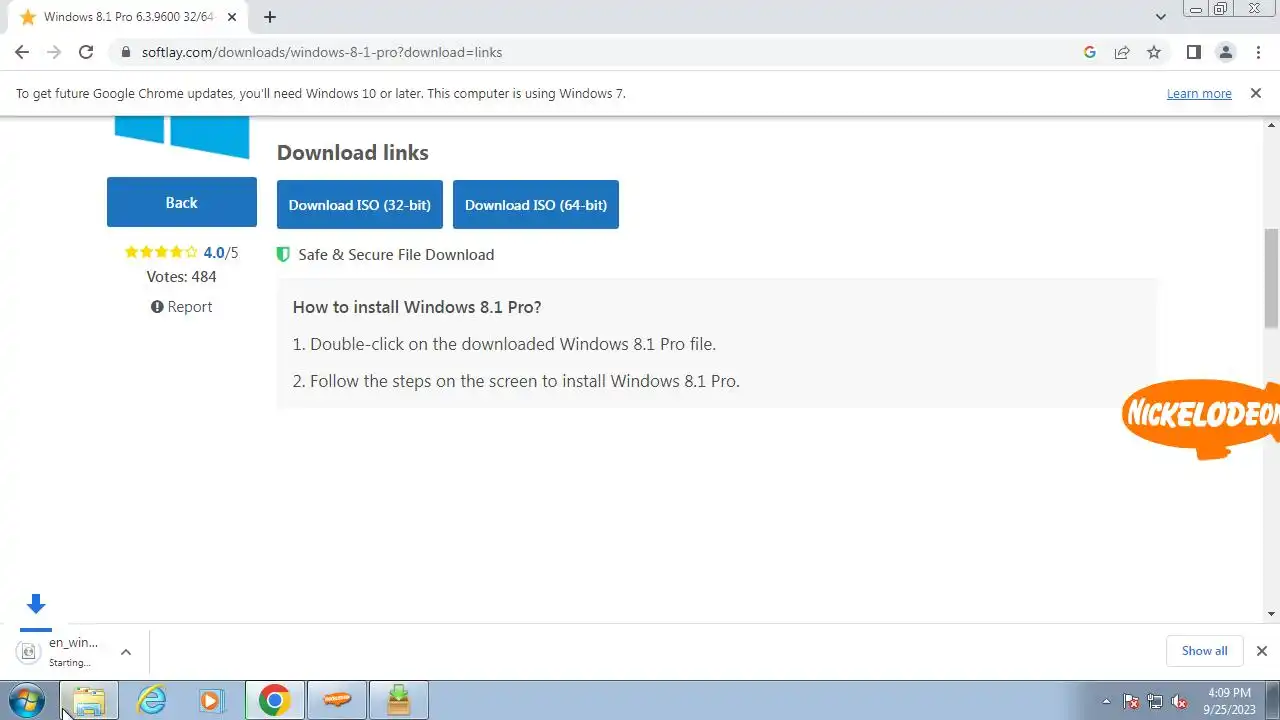Viewport: 1280px width, 720px height.
Task: Open the Windows Start menu
Action: coord(27,700)
